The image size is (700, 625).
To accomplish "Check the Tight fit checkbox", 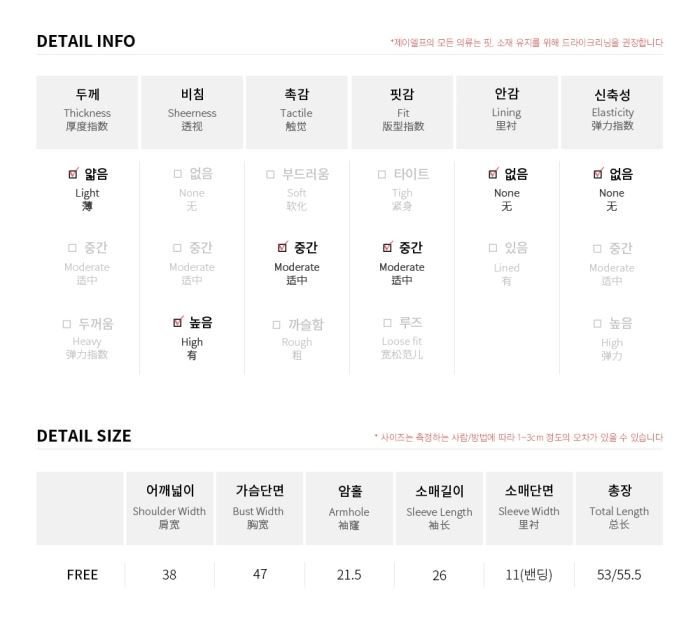I will 382,174.
